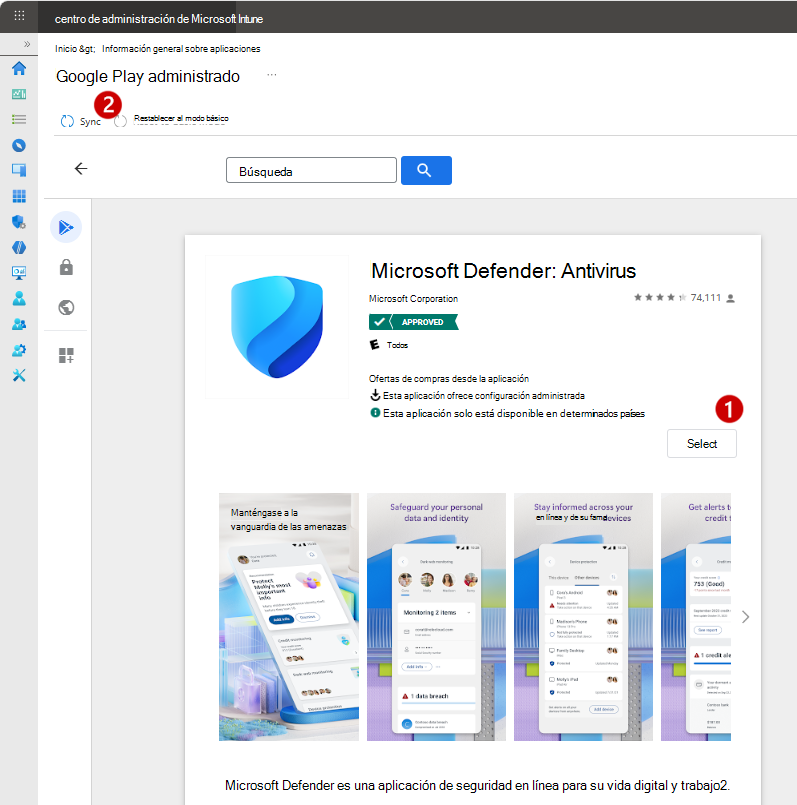Open the blue circular icon below All services
Image resolution: width=797 pixels, height=805 pixels.
pos(19,145)
